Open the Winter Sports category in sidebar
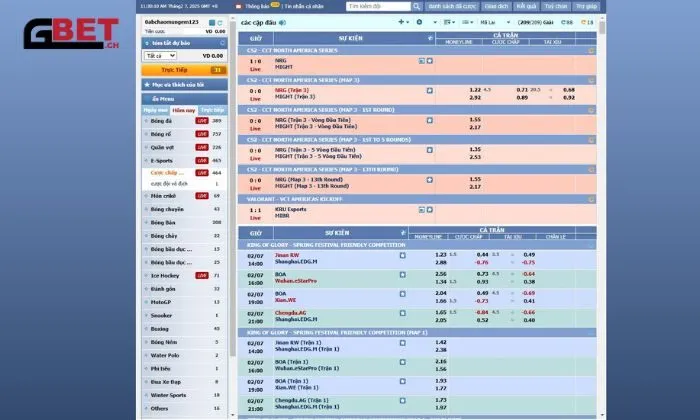 [x=184, y=395]
